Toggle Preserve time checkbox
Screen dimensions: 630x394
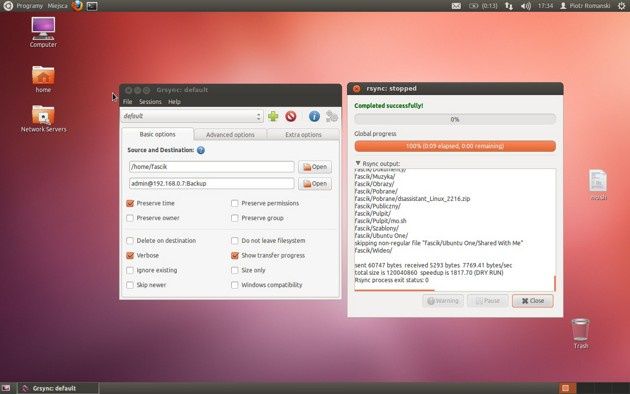tap(130, 204)
